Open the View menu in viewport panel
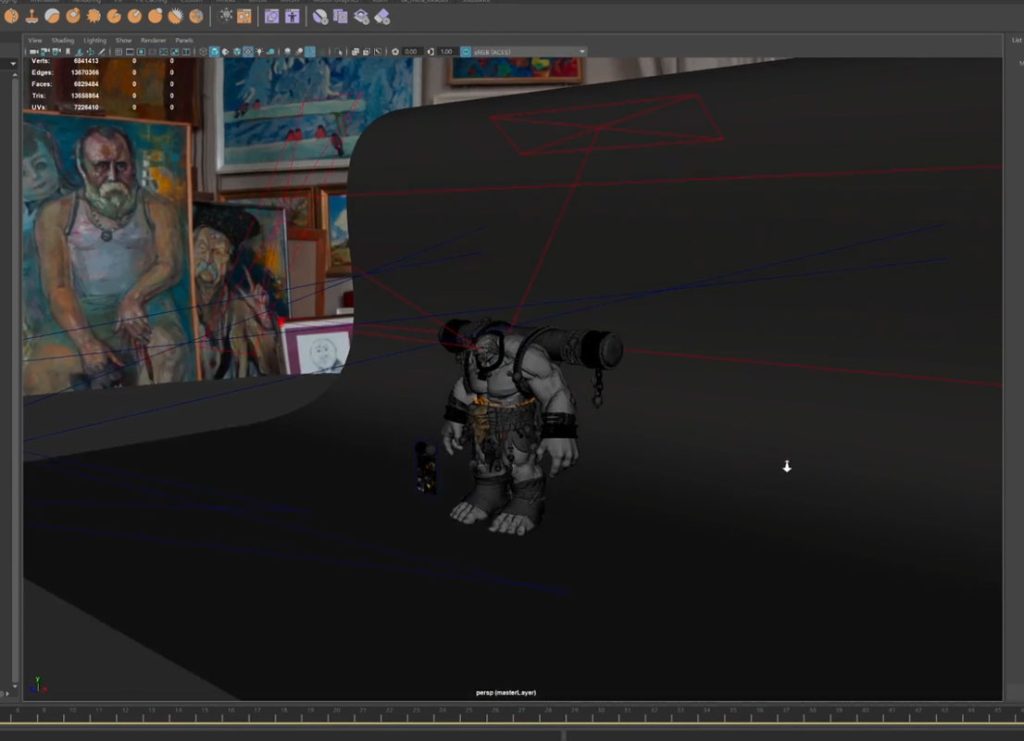This screenshot has width=1024, height=741. coord(35,40)
